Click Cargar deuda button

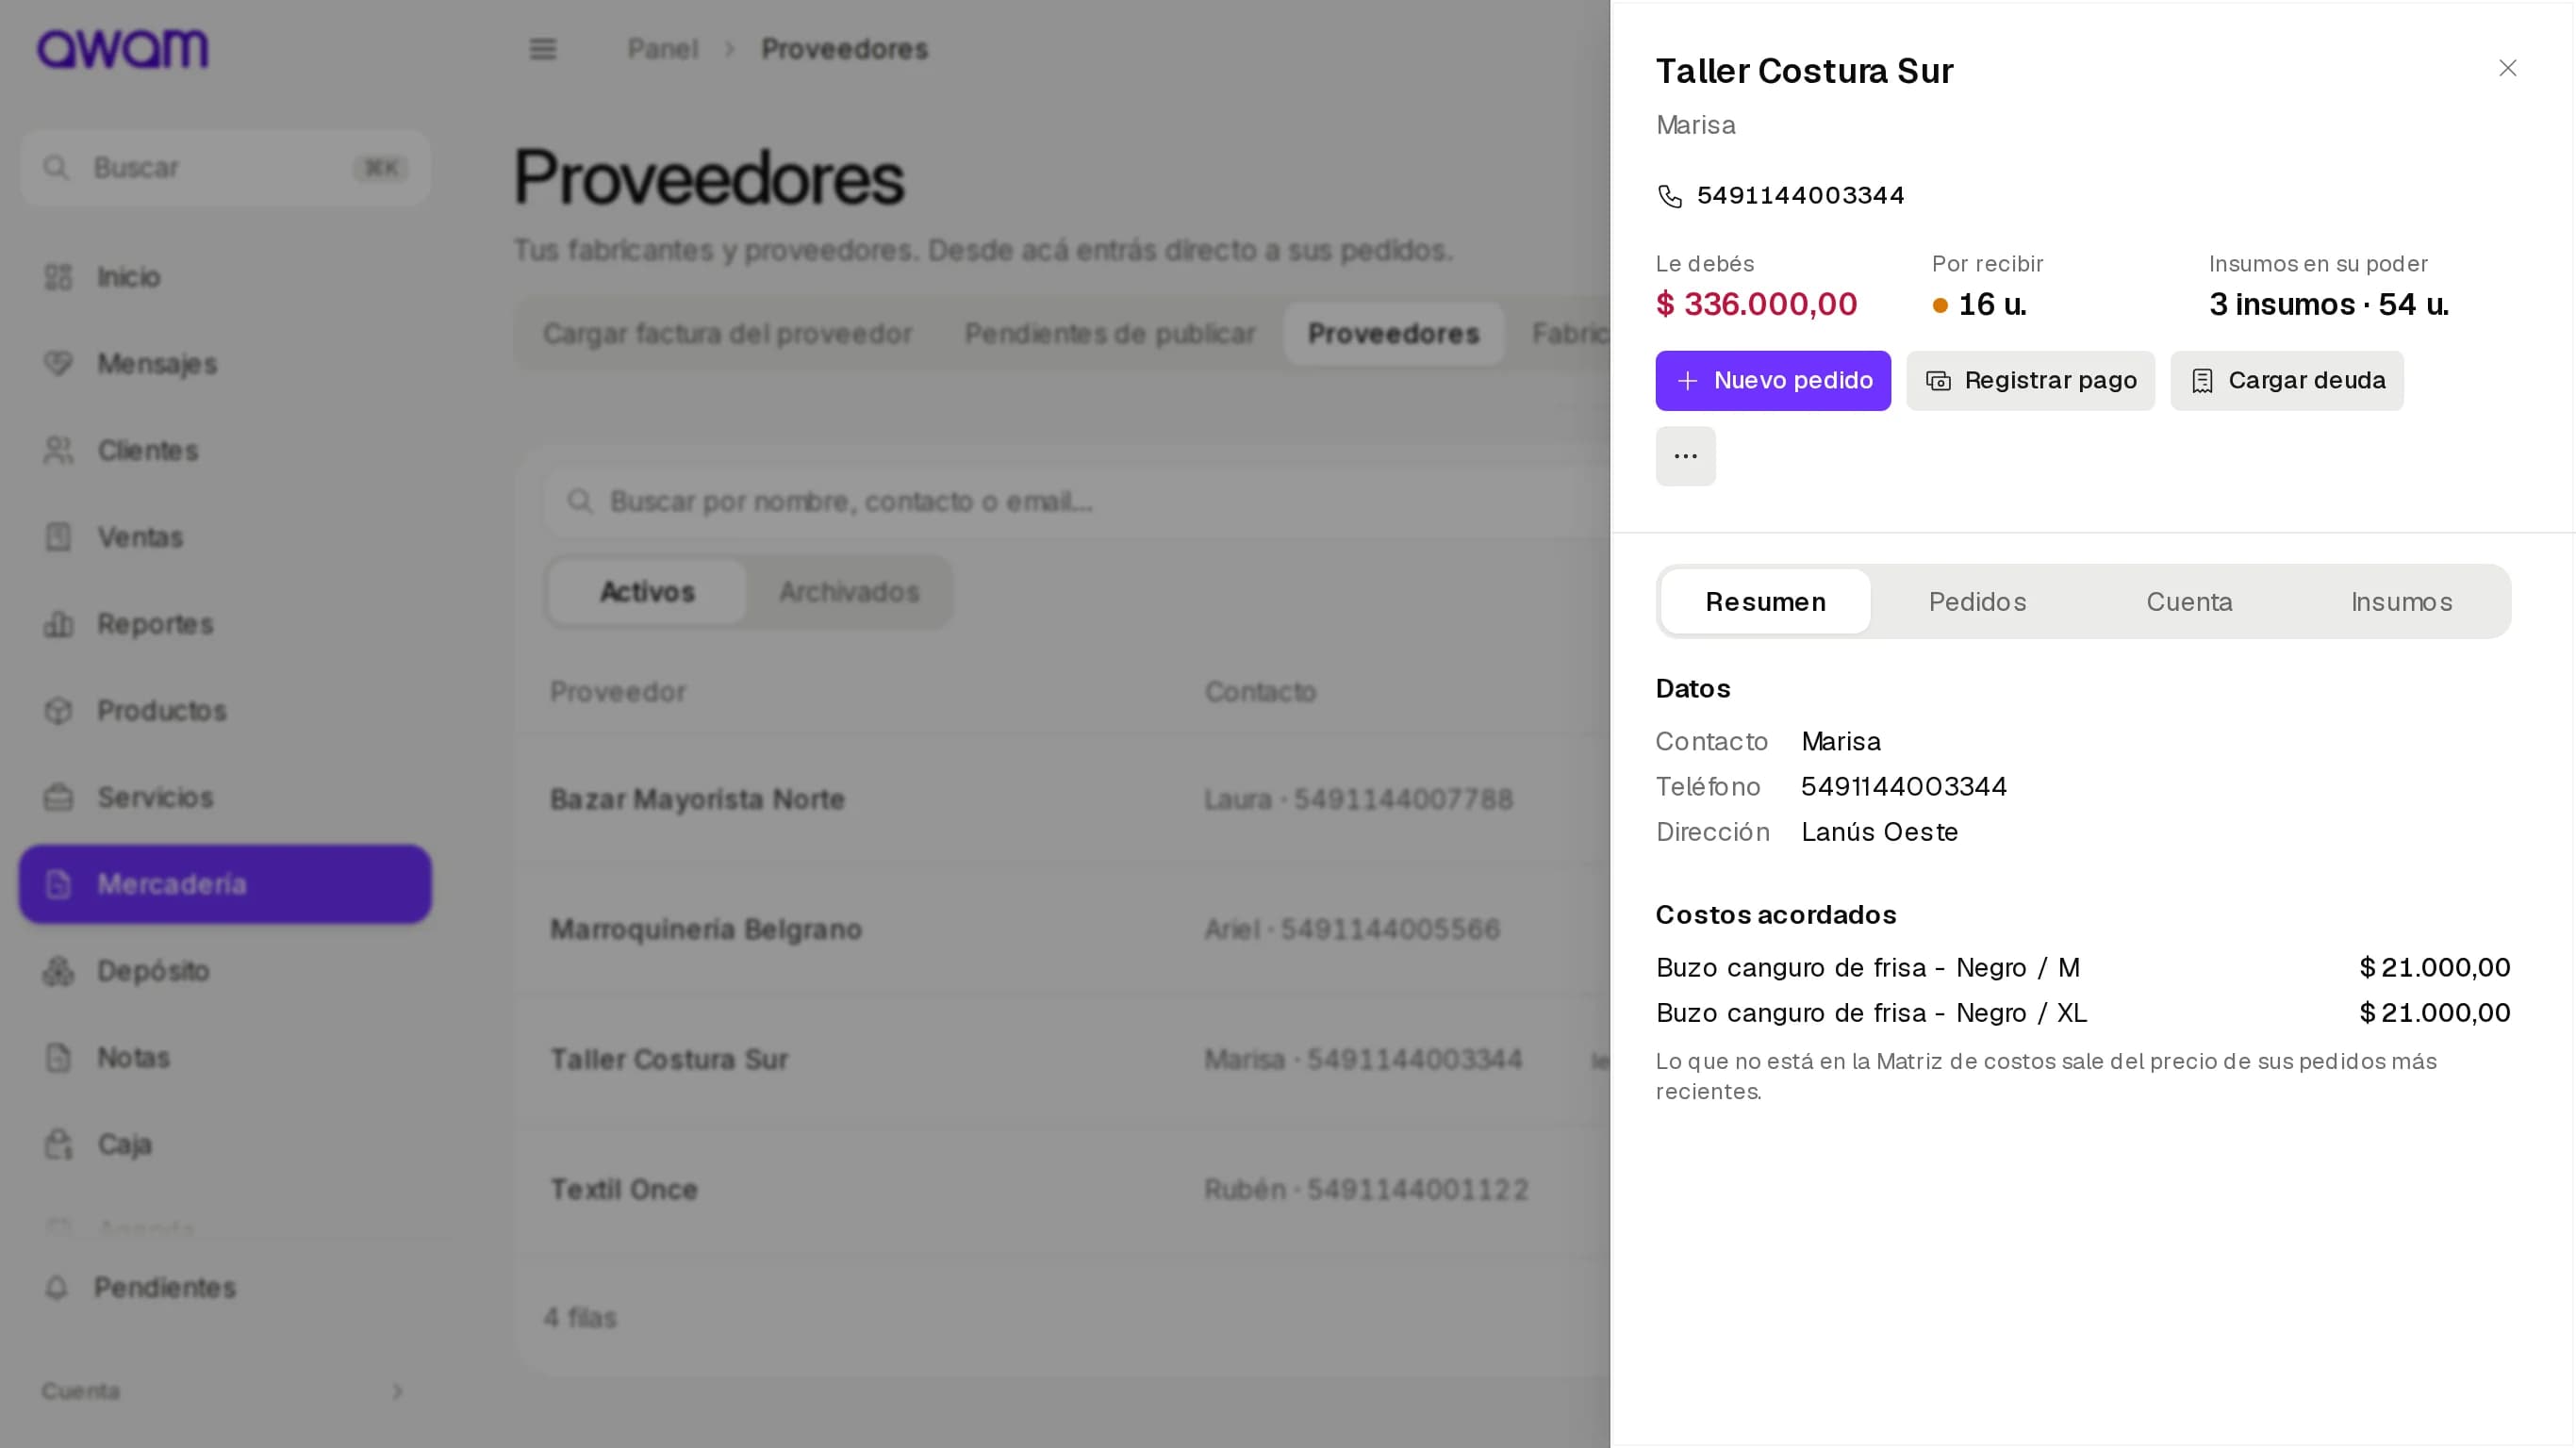point(2286,380)
